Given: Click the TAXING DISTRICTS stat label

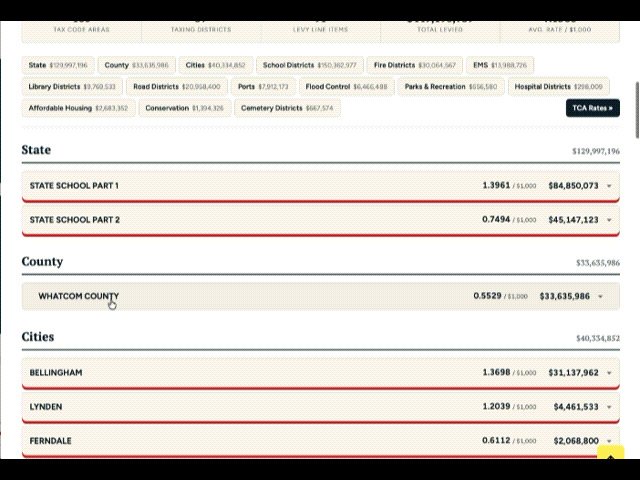Looking at the screenshot, I should pyautogui.click(x=201, y=29).
